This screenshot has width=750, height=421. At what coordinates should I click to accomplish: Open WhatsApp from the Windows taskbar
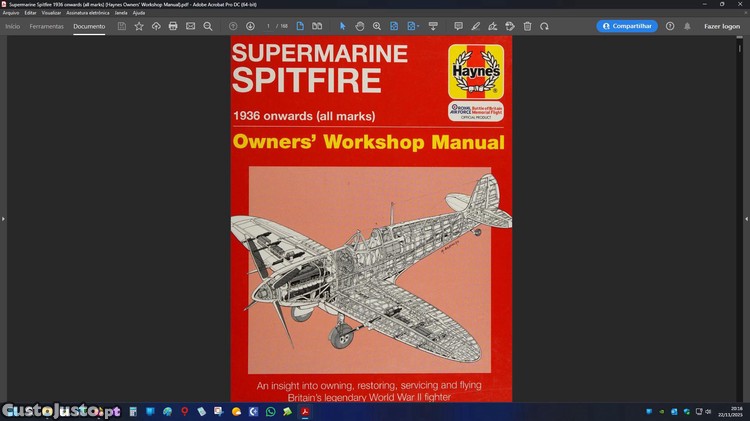(270, 411)
